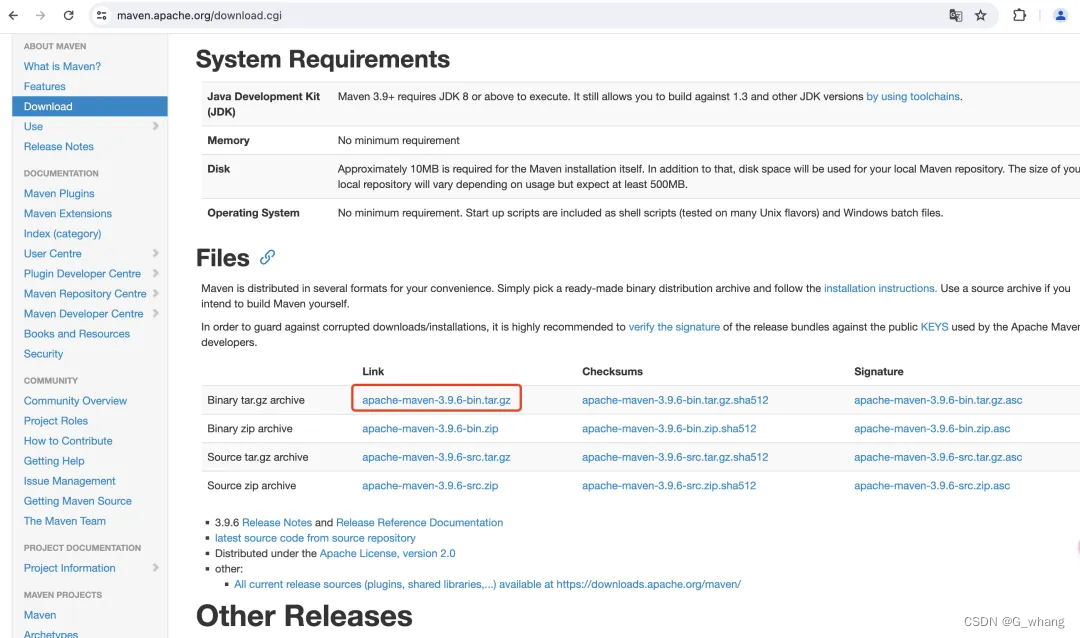1080x638 pixels.
Task: Open apache-maven-3.9.6-bin.zip.sha512 checksum
Action: click(669, 428)
